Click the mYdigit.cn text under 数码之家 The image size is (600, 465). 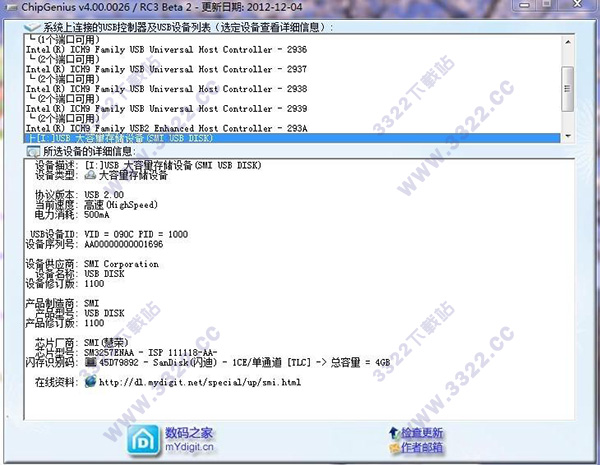pyautogui.click(x=189, y=447)
